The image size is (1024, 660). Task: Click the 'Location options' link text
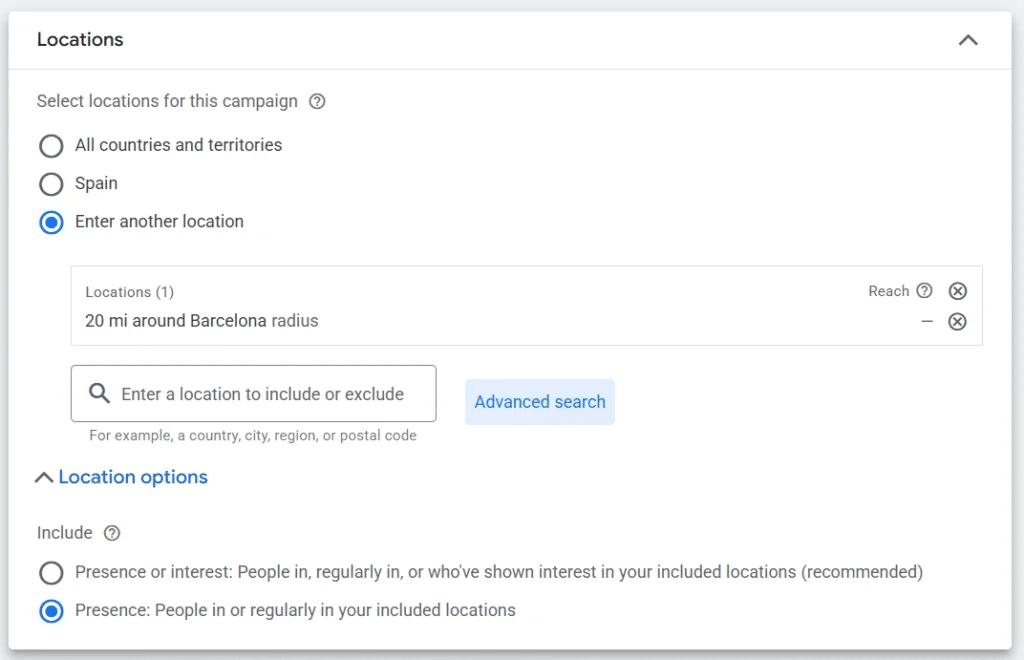tap(133, 477)
